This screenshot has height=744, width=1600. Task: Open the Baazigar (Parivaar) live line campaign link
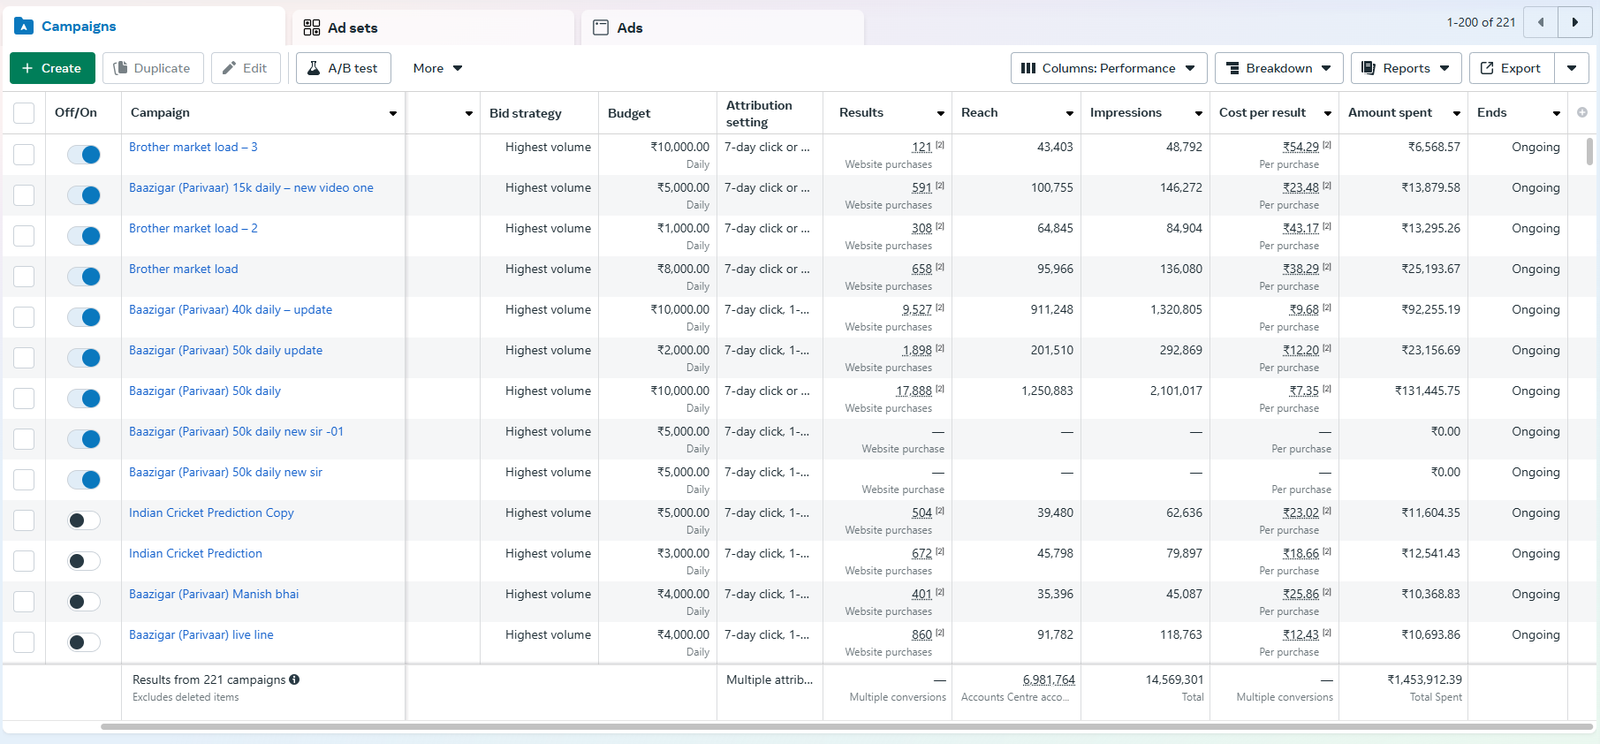pyautogui.click(x=201, y=635)
